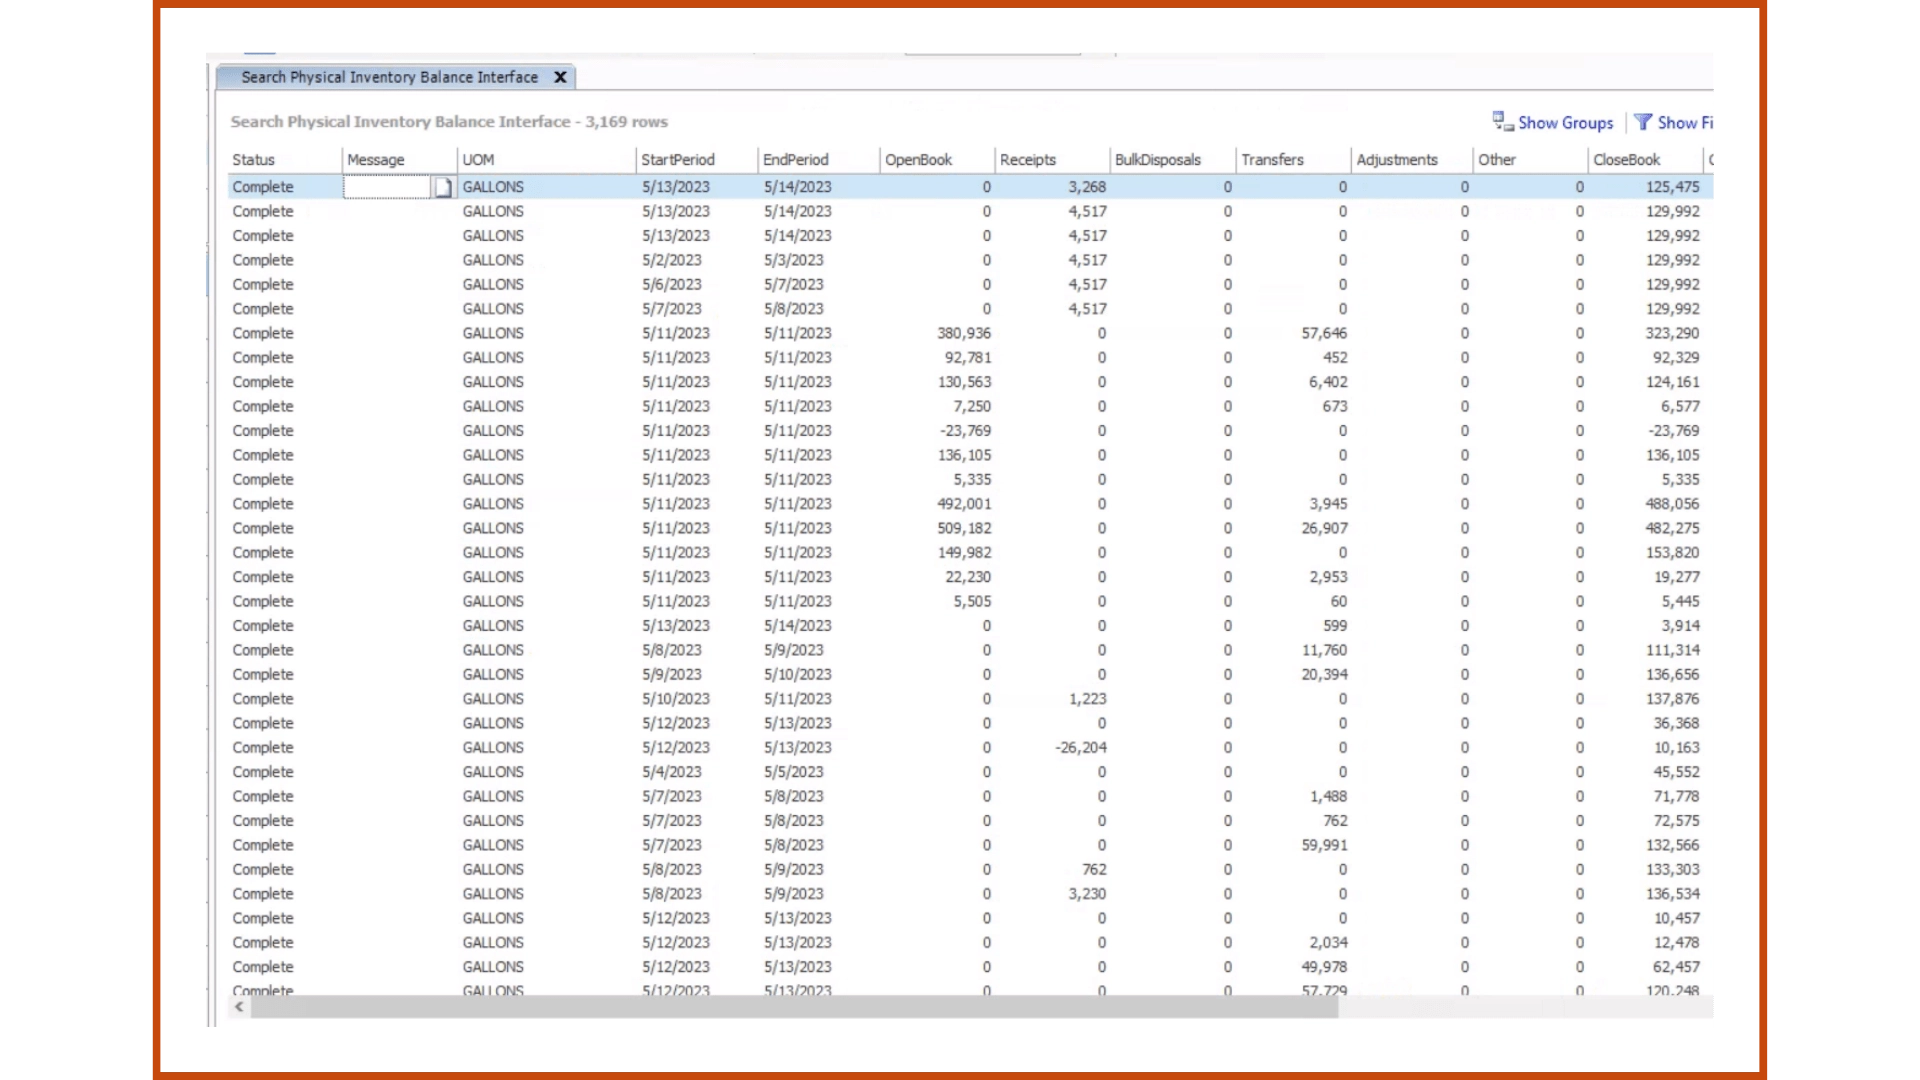Click the highlighted Message cell input field
1920x1080 pixels.
388,187
